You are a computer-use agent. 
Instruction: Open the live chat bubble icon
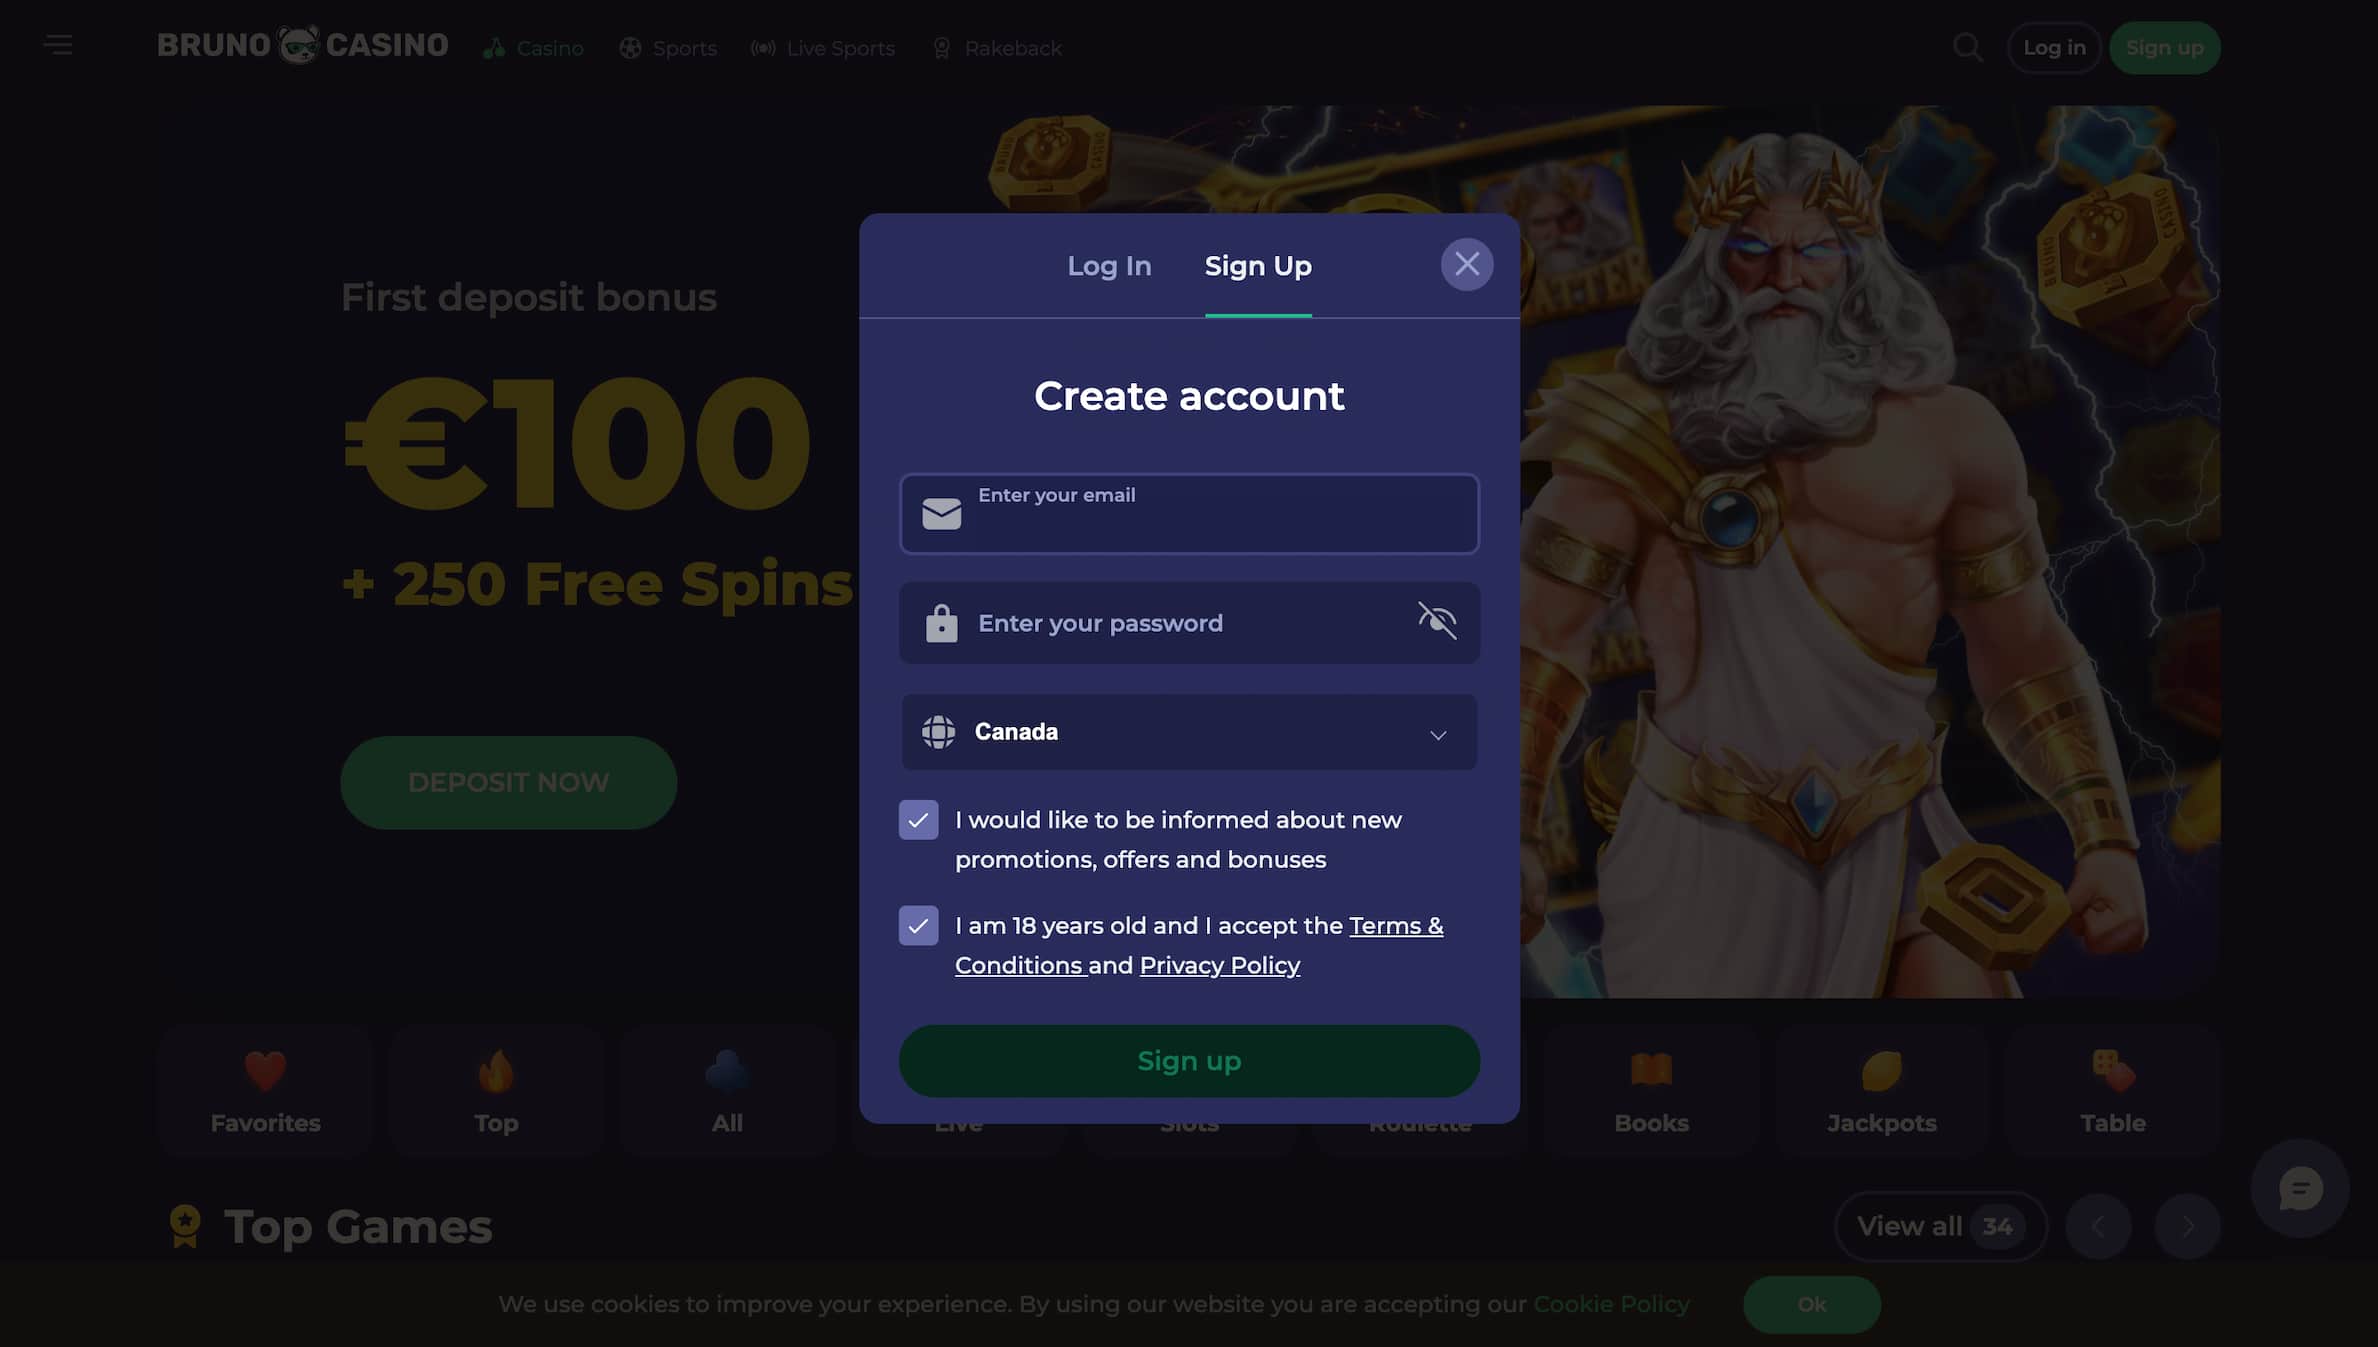point(2300,1188)
